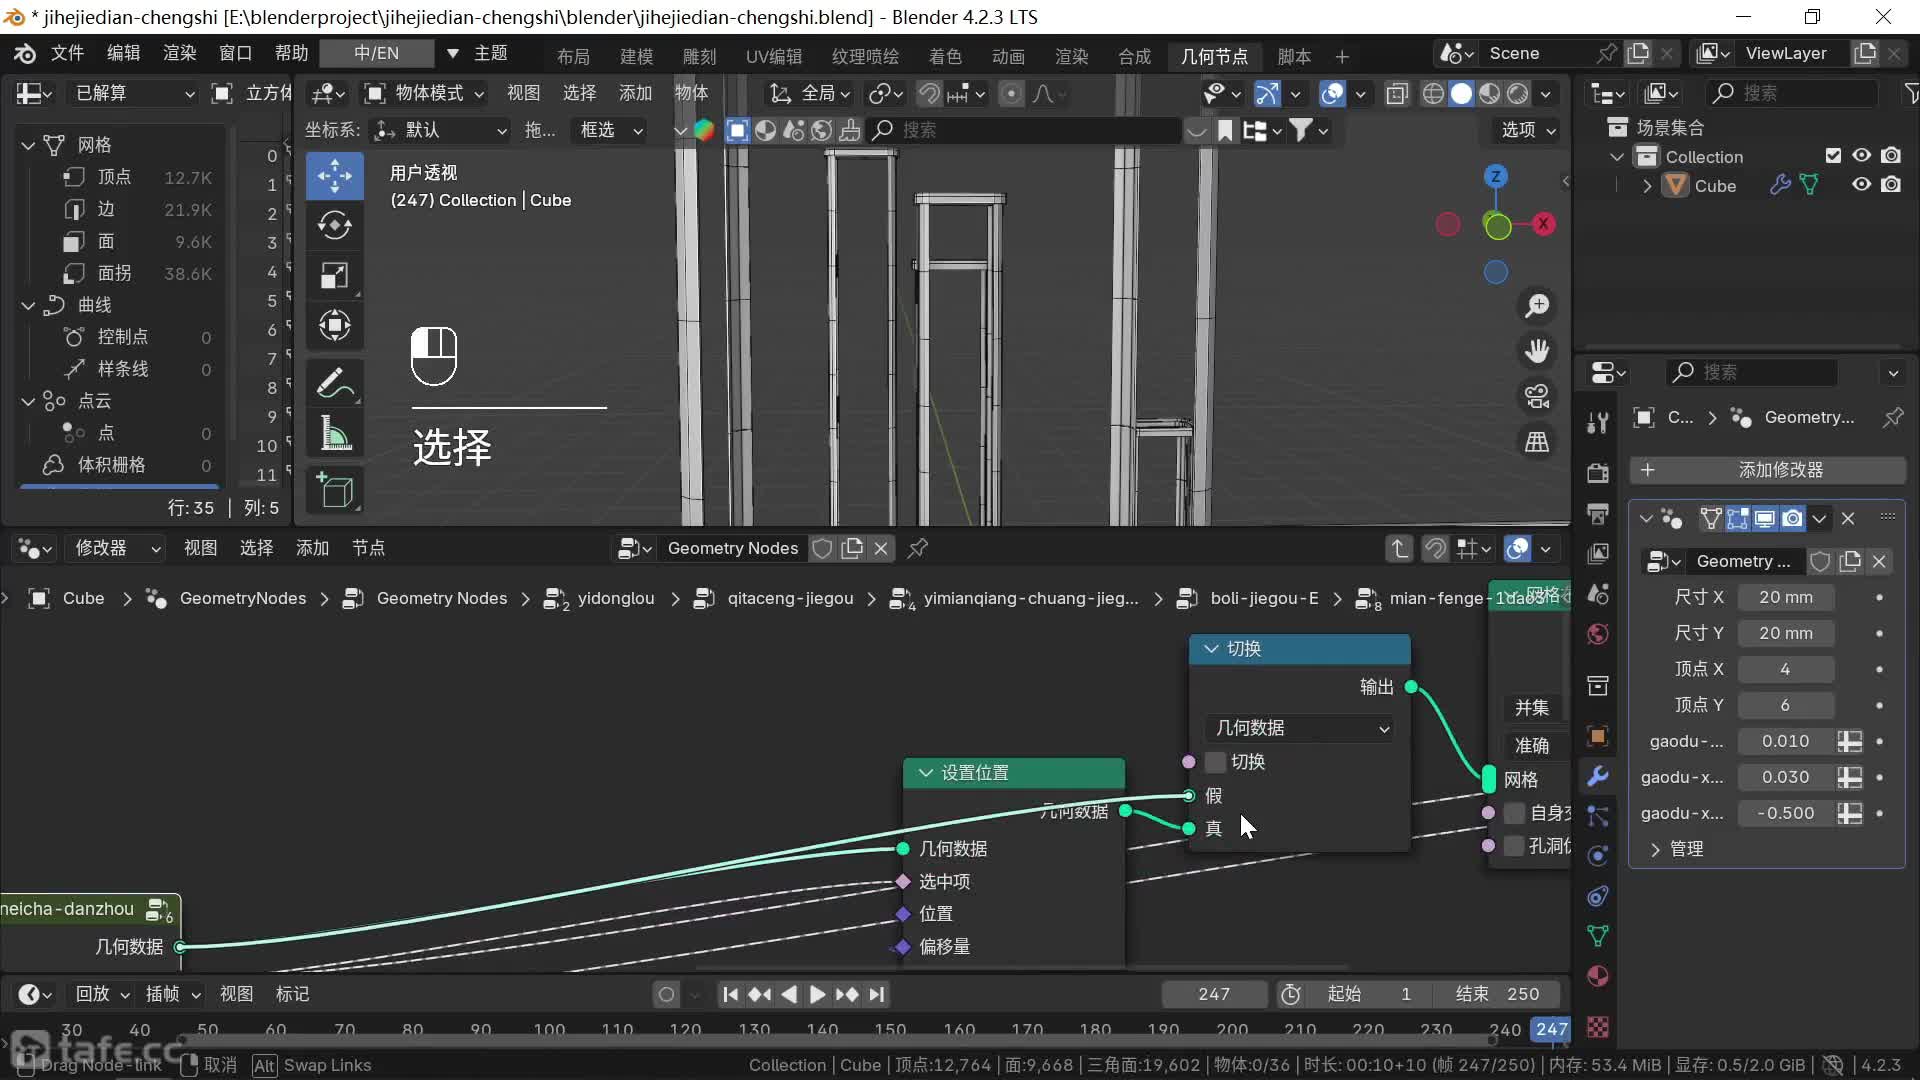Open the 几何数据 type dropdown on Switch node
Screen dimensions: 1920x1080
pos(1301,728)
